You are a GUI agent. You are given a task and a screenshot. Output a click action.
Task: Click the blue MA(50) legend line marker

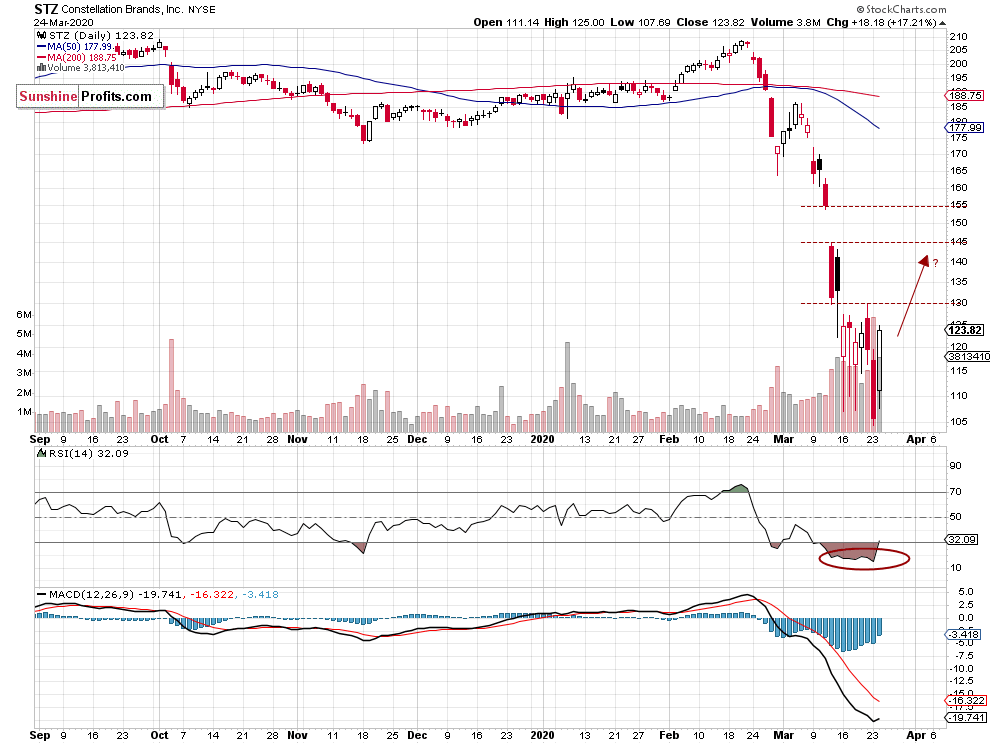[x=41, y=47]
